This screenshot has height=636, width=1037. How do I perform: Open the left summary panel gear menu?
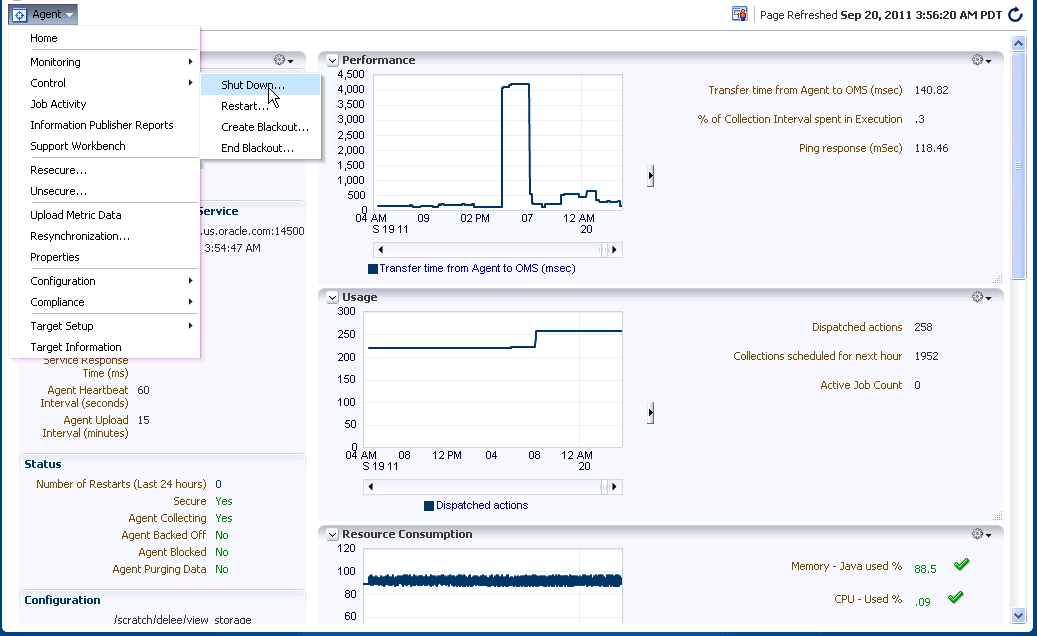tap(284, 60)
